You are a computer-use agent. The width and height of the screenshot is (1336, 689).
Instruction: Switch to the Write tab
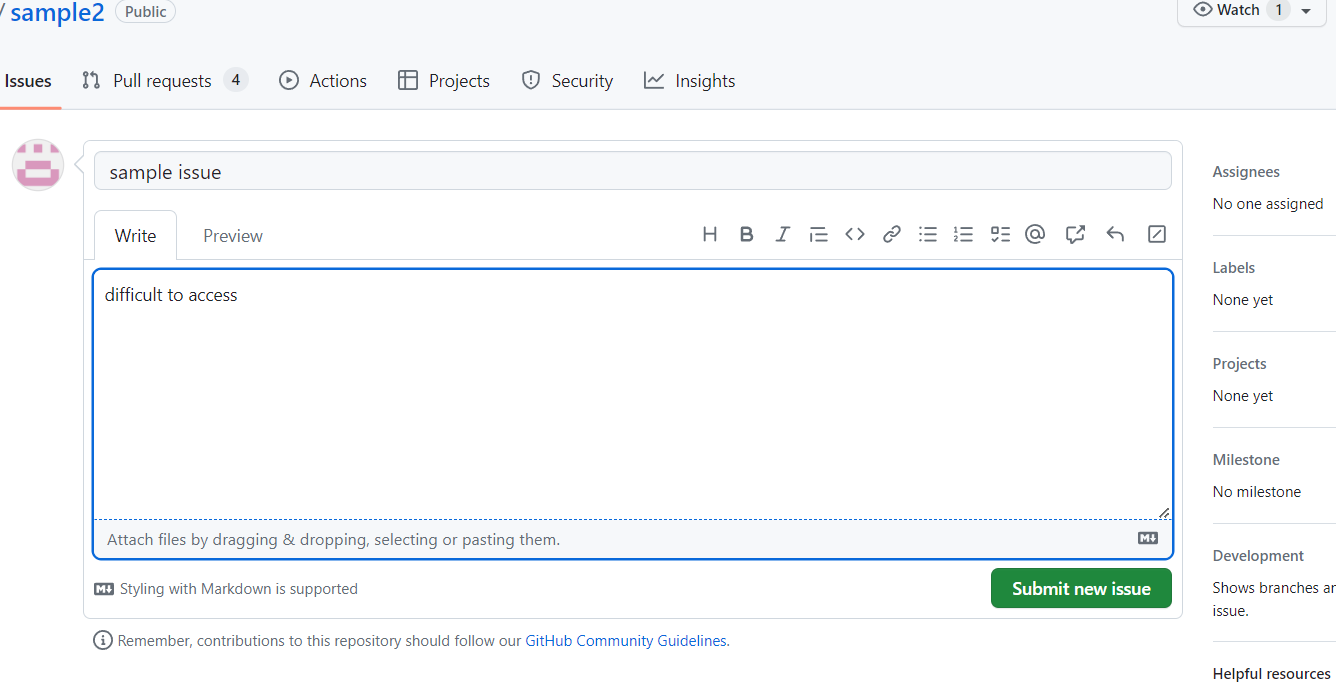click(x=135, y=236)
